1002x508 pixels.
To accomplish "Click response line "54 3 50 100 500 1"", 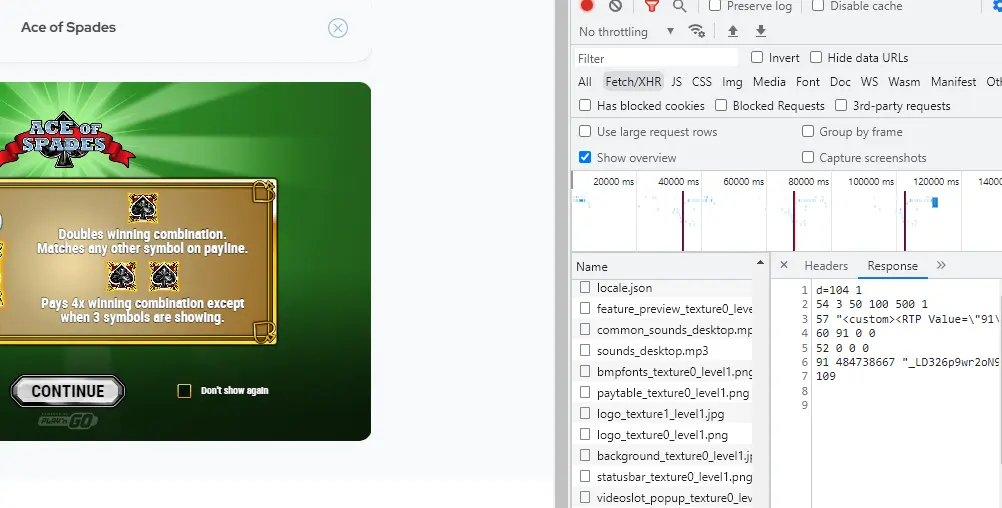I will click(x=872, y=304).
